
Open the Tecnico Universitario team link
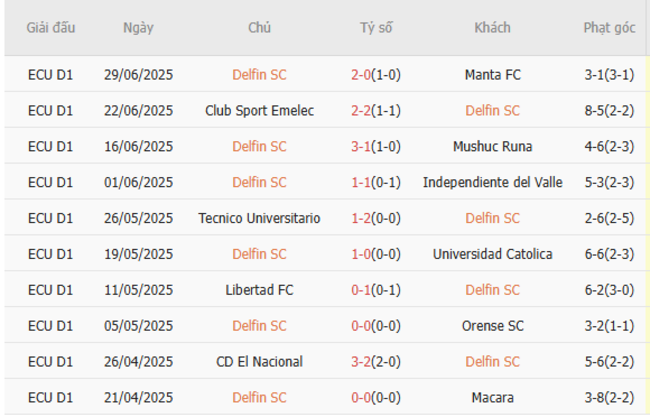[259, 218]
